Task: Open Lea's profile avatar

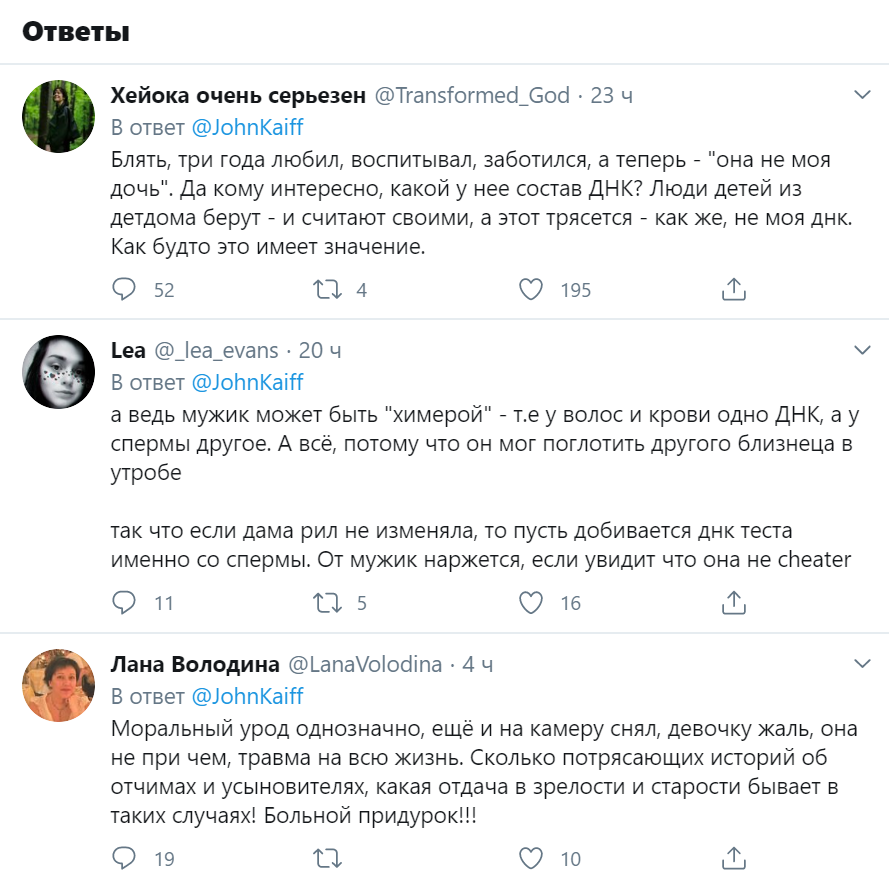Action: pyautogui.click(x=58, y=372)
